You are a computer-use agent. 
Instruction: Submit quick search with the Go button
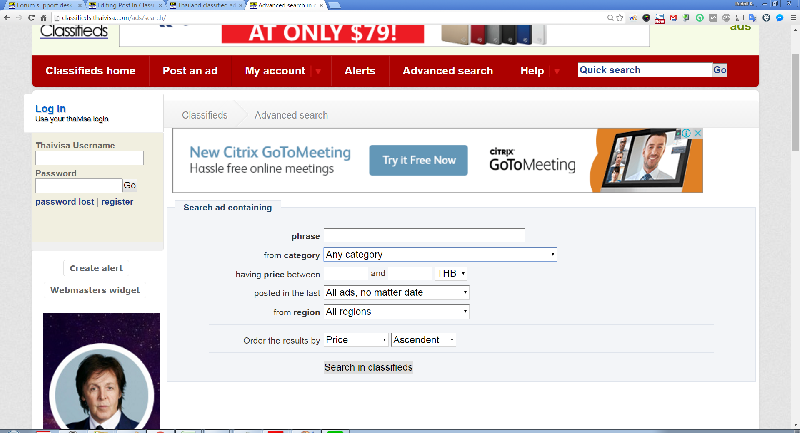pyautogui.click(x=720, y=70)
